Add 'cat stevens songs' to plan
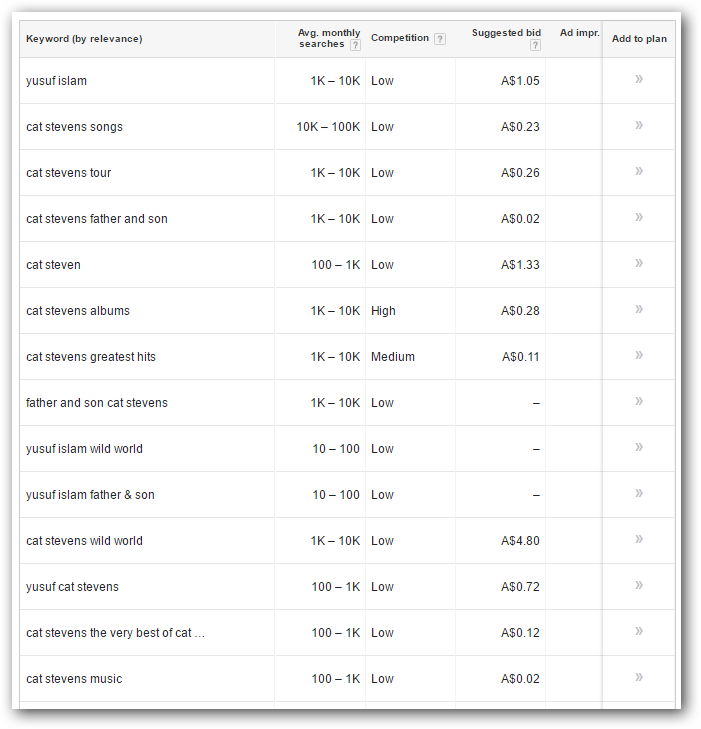The width and height of the screenshot is (701, 729). click(x=639, y=125)
